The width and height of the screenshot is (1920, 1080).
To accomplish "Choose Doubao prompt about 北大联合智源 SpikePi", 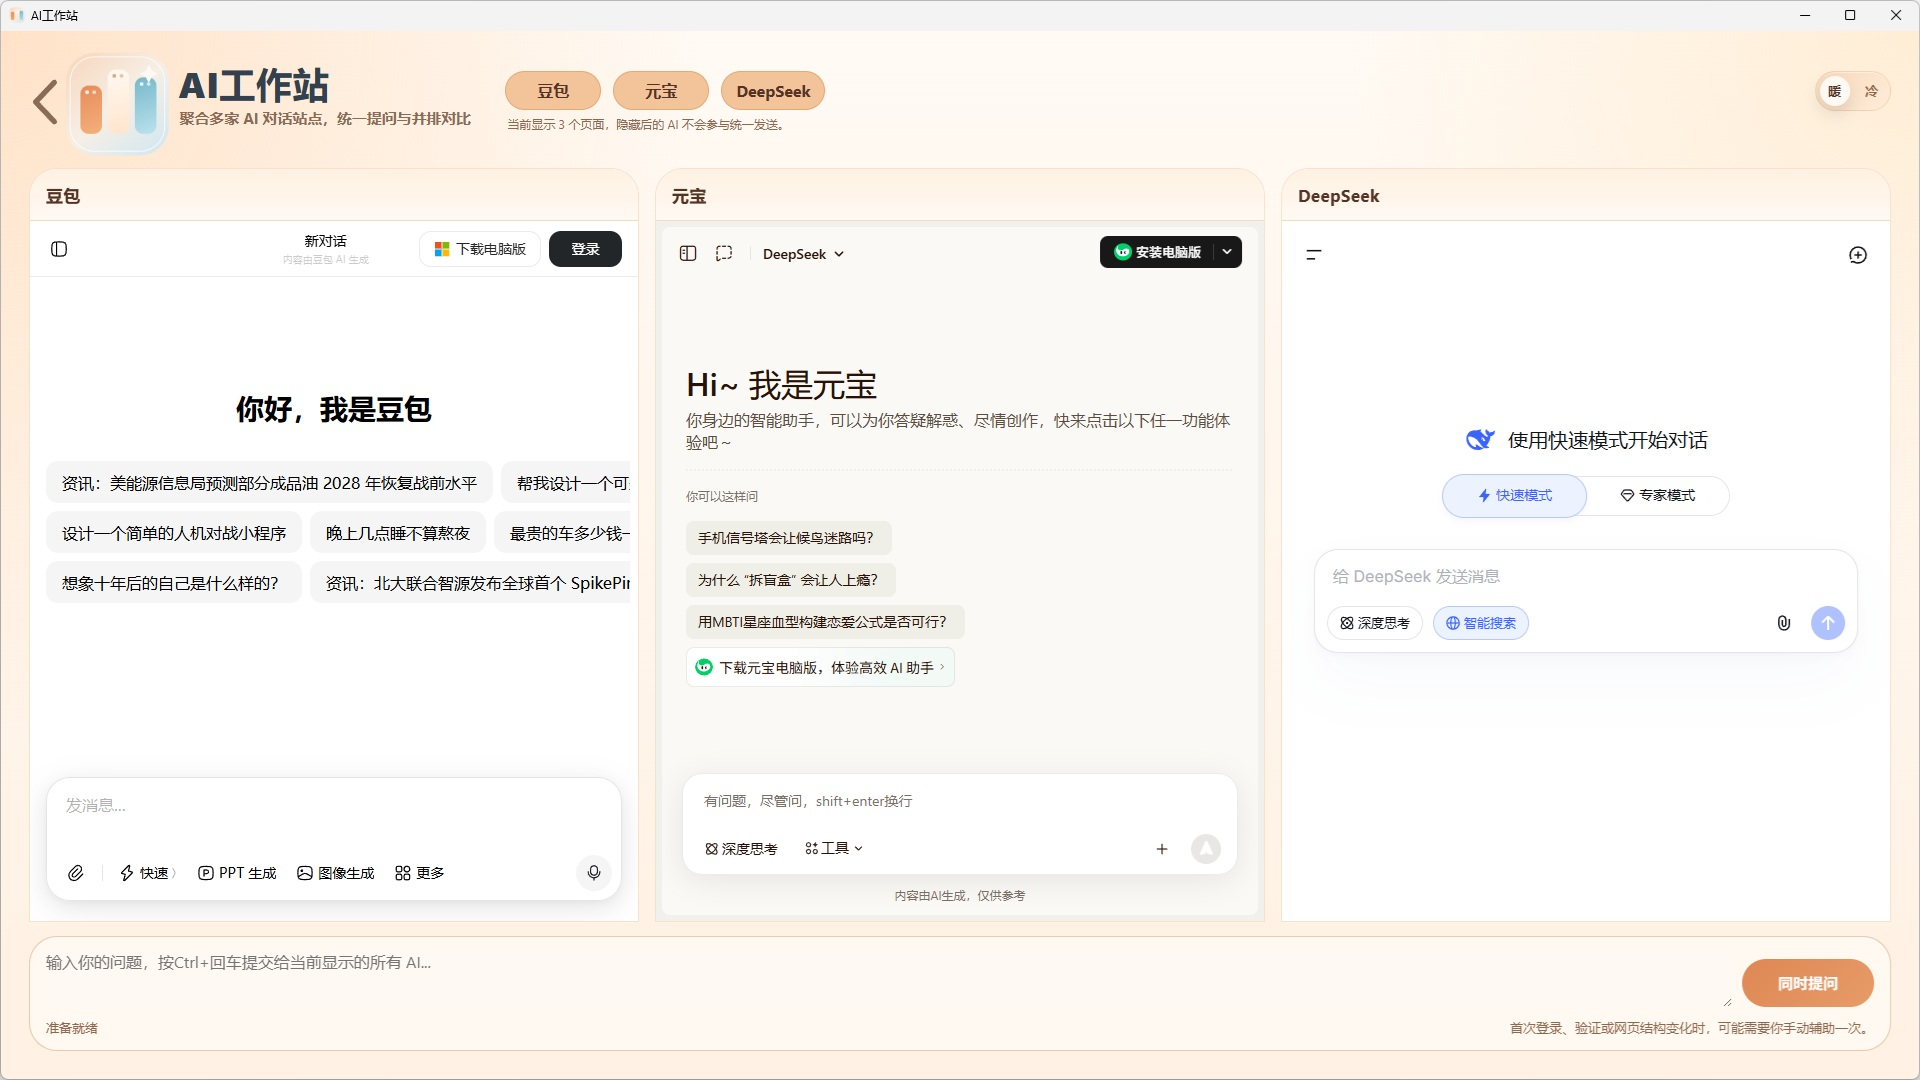I will [x=471, y=583].
